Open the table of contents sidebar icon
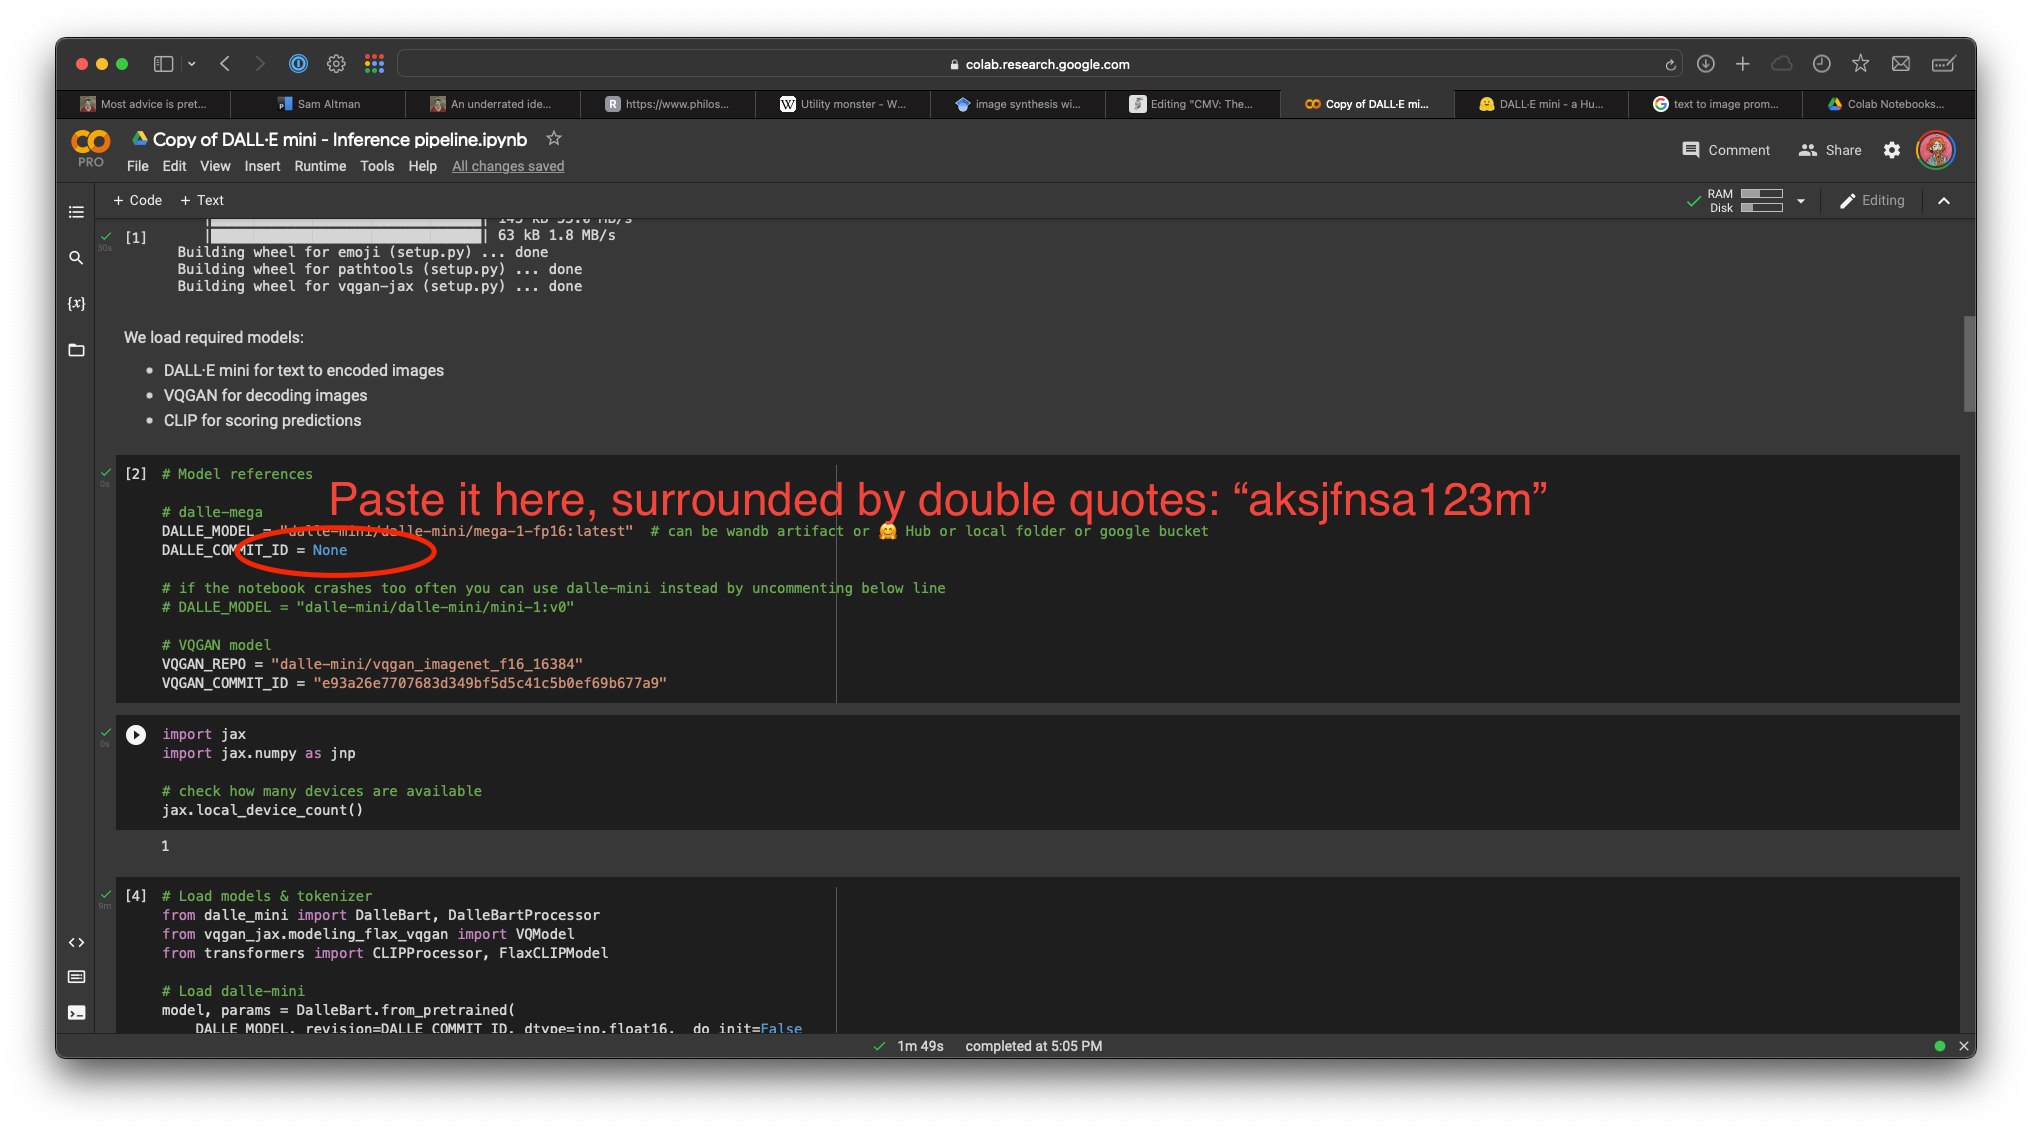 pyautogui.click(x=76, y=212)
